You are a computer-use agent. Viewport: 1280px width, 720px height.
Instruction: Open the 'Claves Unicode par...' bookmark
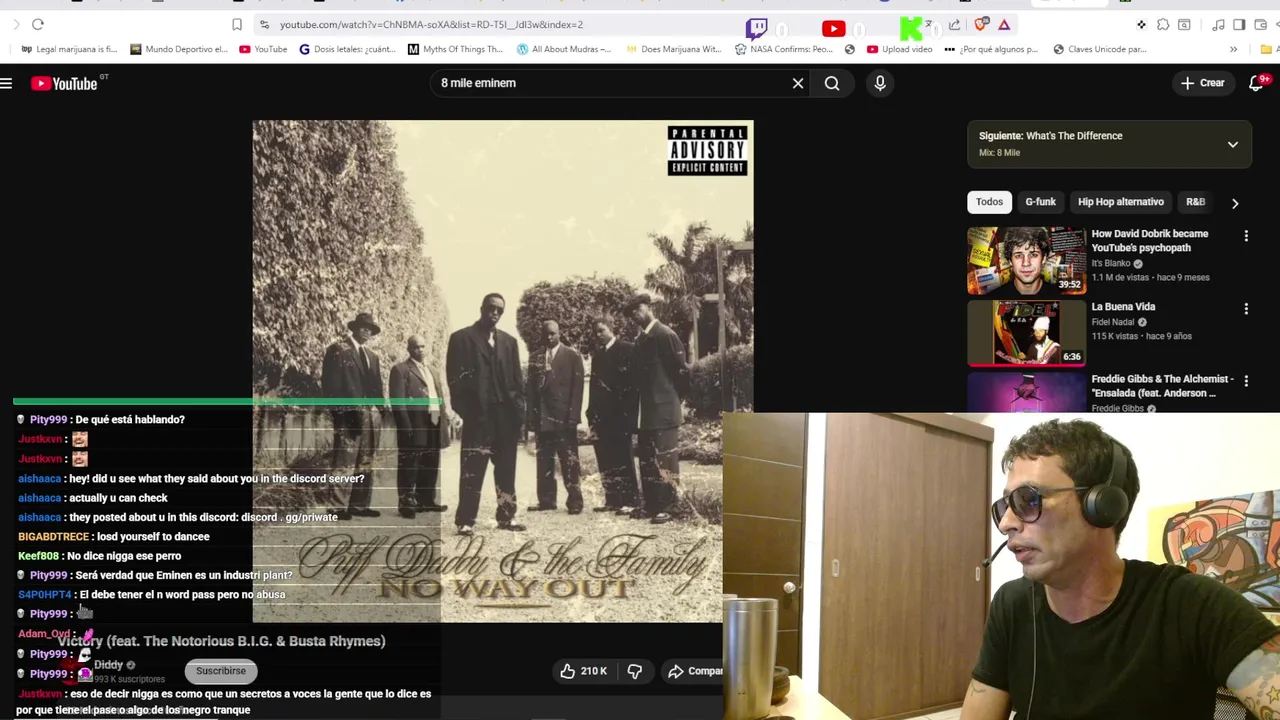[1100, 49]
